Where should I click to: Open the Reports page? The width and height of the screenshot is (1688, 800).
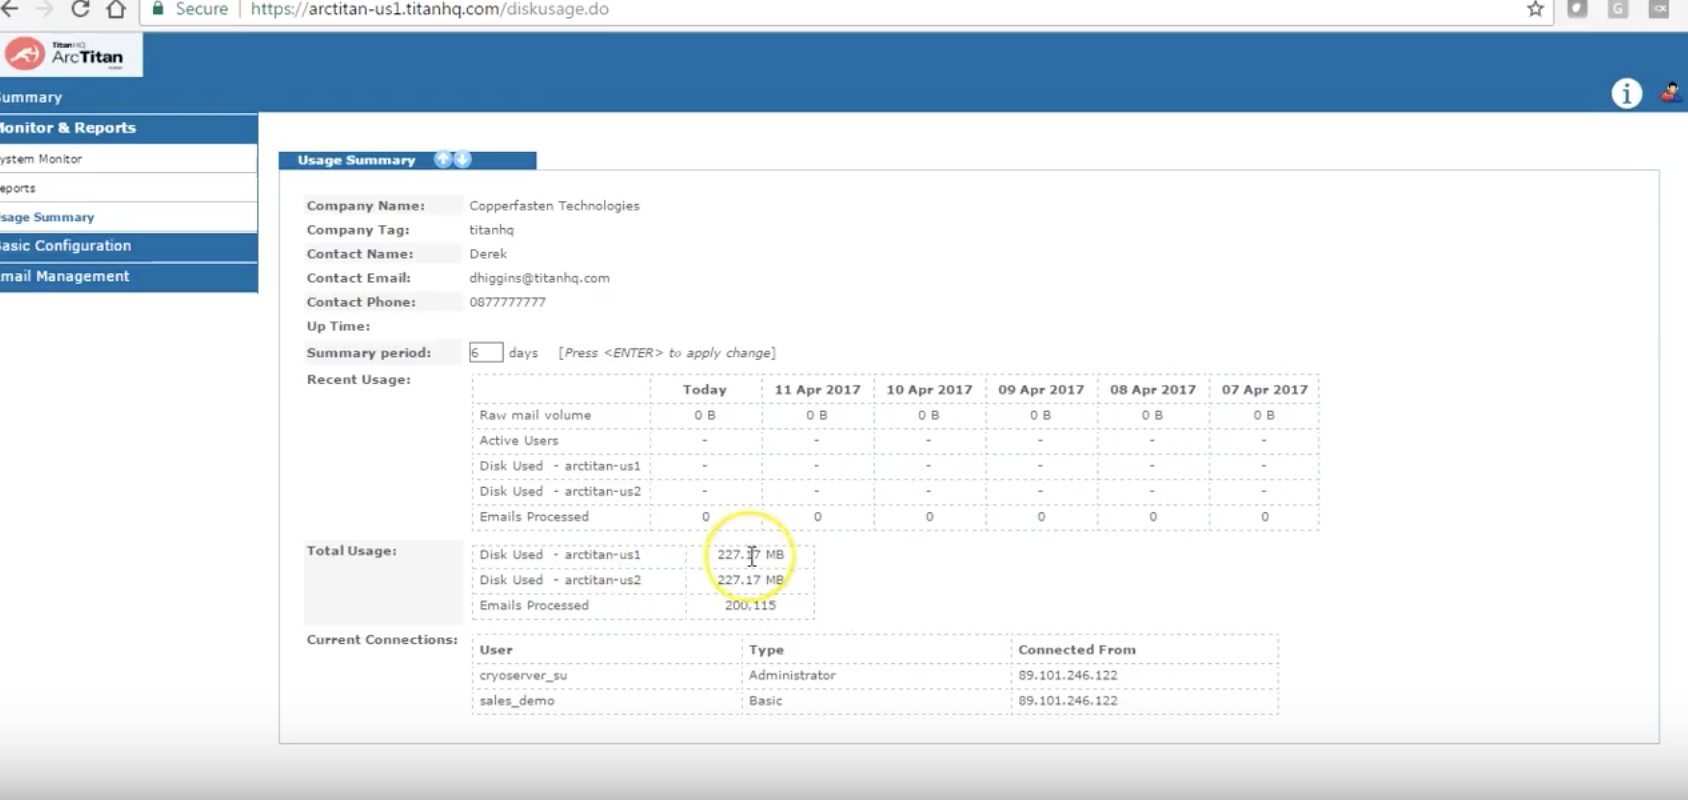point(129,188)
